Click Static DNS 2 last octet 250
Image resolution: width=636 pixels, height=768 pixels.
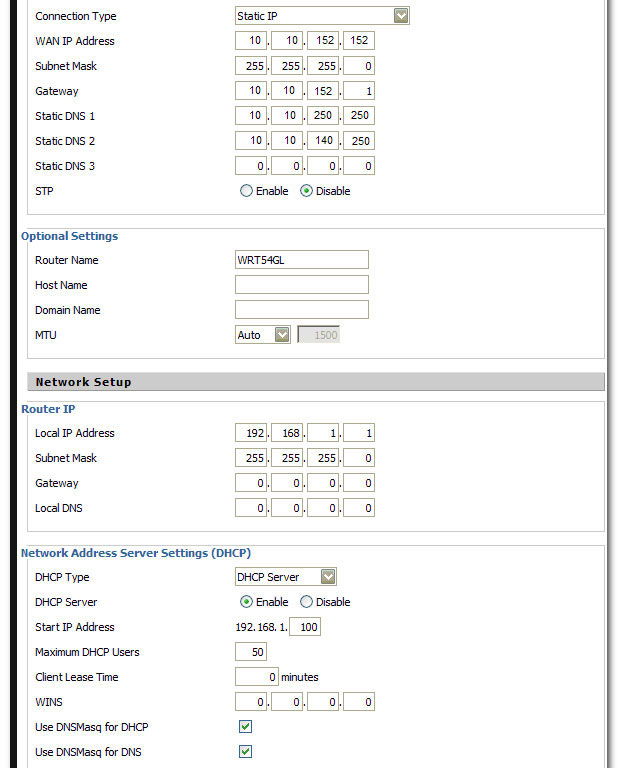[x=359, y=141]
